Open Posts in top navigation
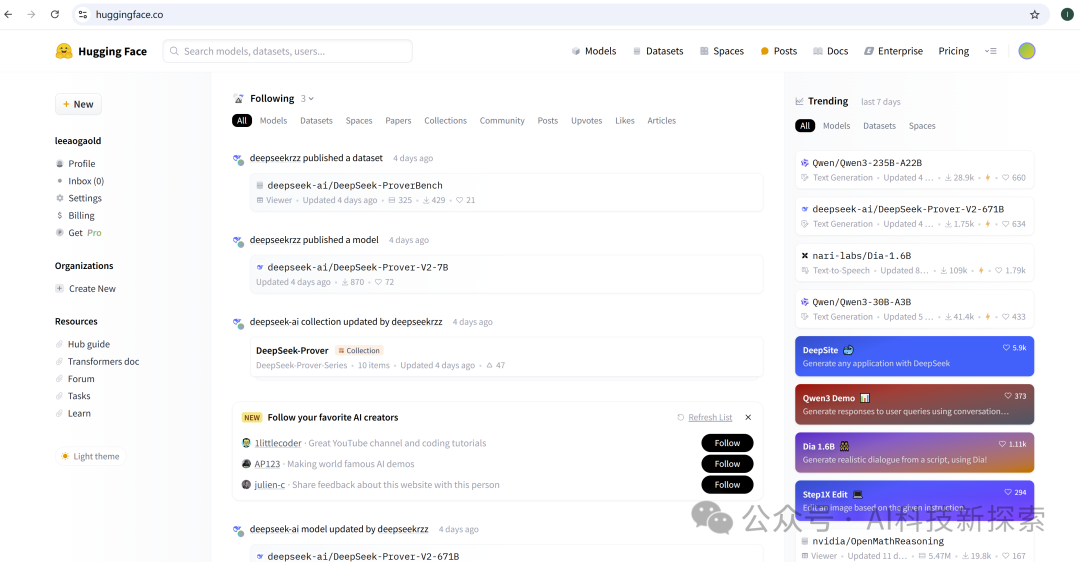The width and height of the screenshot is (1080, 562). click(778, 51)
